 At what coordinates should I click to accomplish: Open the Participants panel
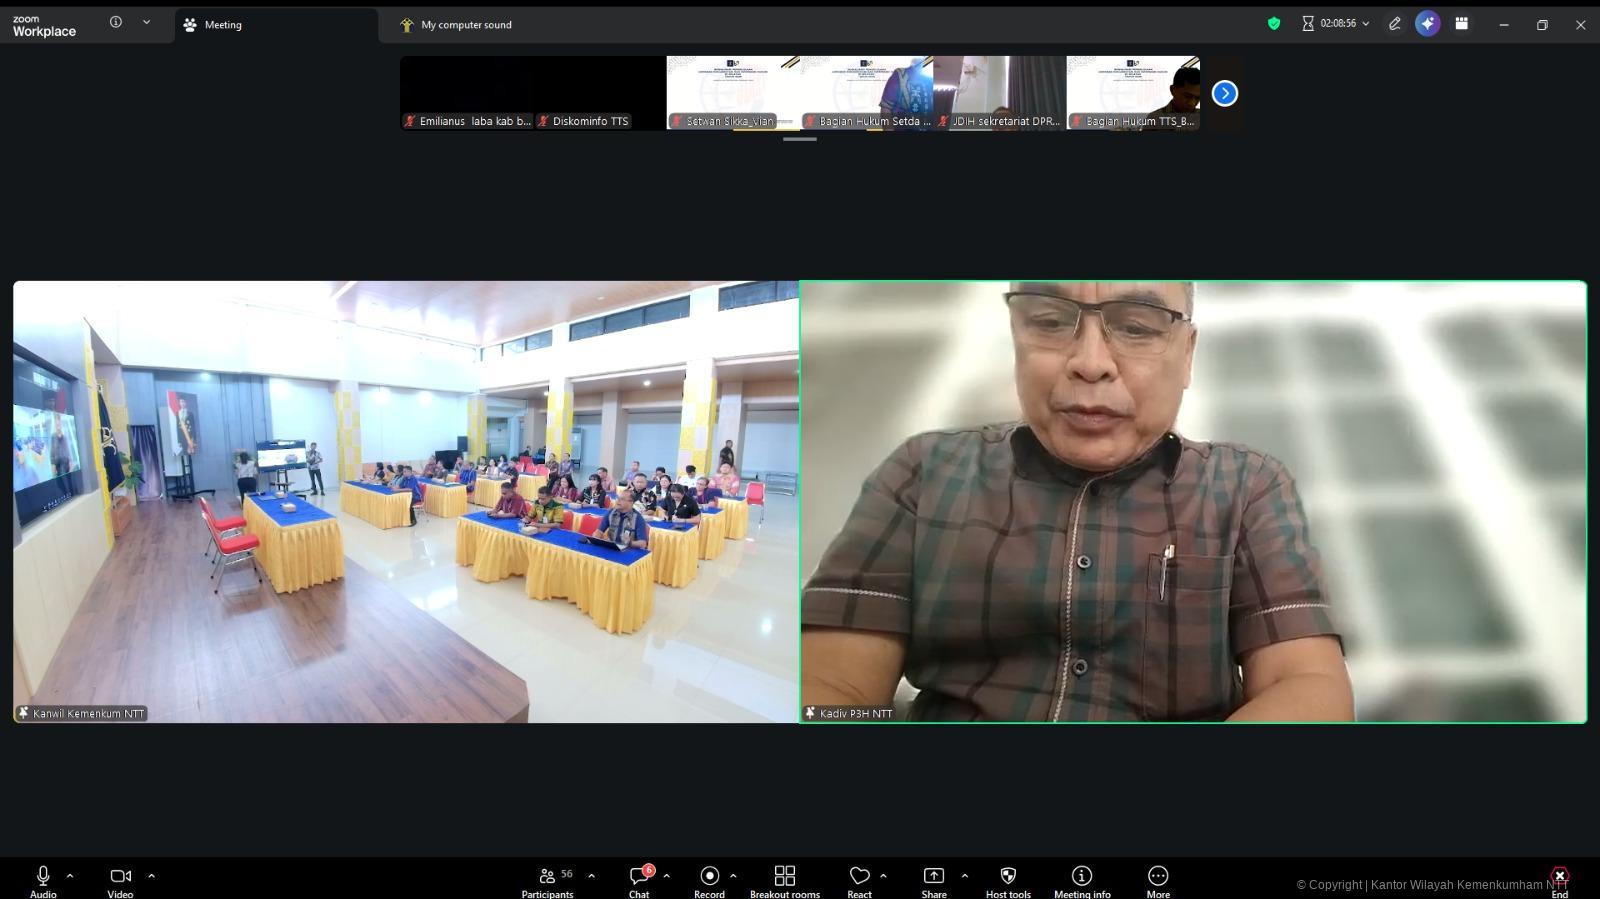pyautogui.click(x=547, y=877)
